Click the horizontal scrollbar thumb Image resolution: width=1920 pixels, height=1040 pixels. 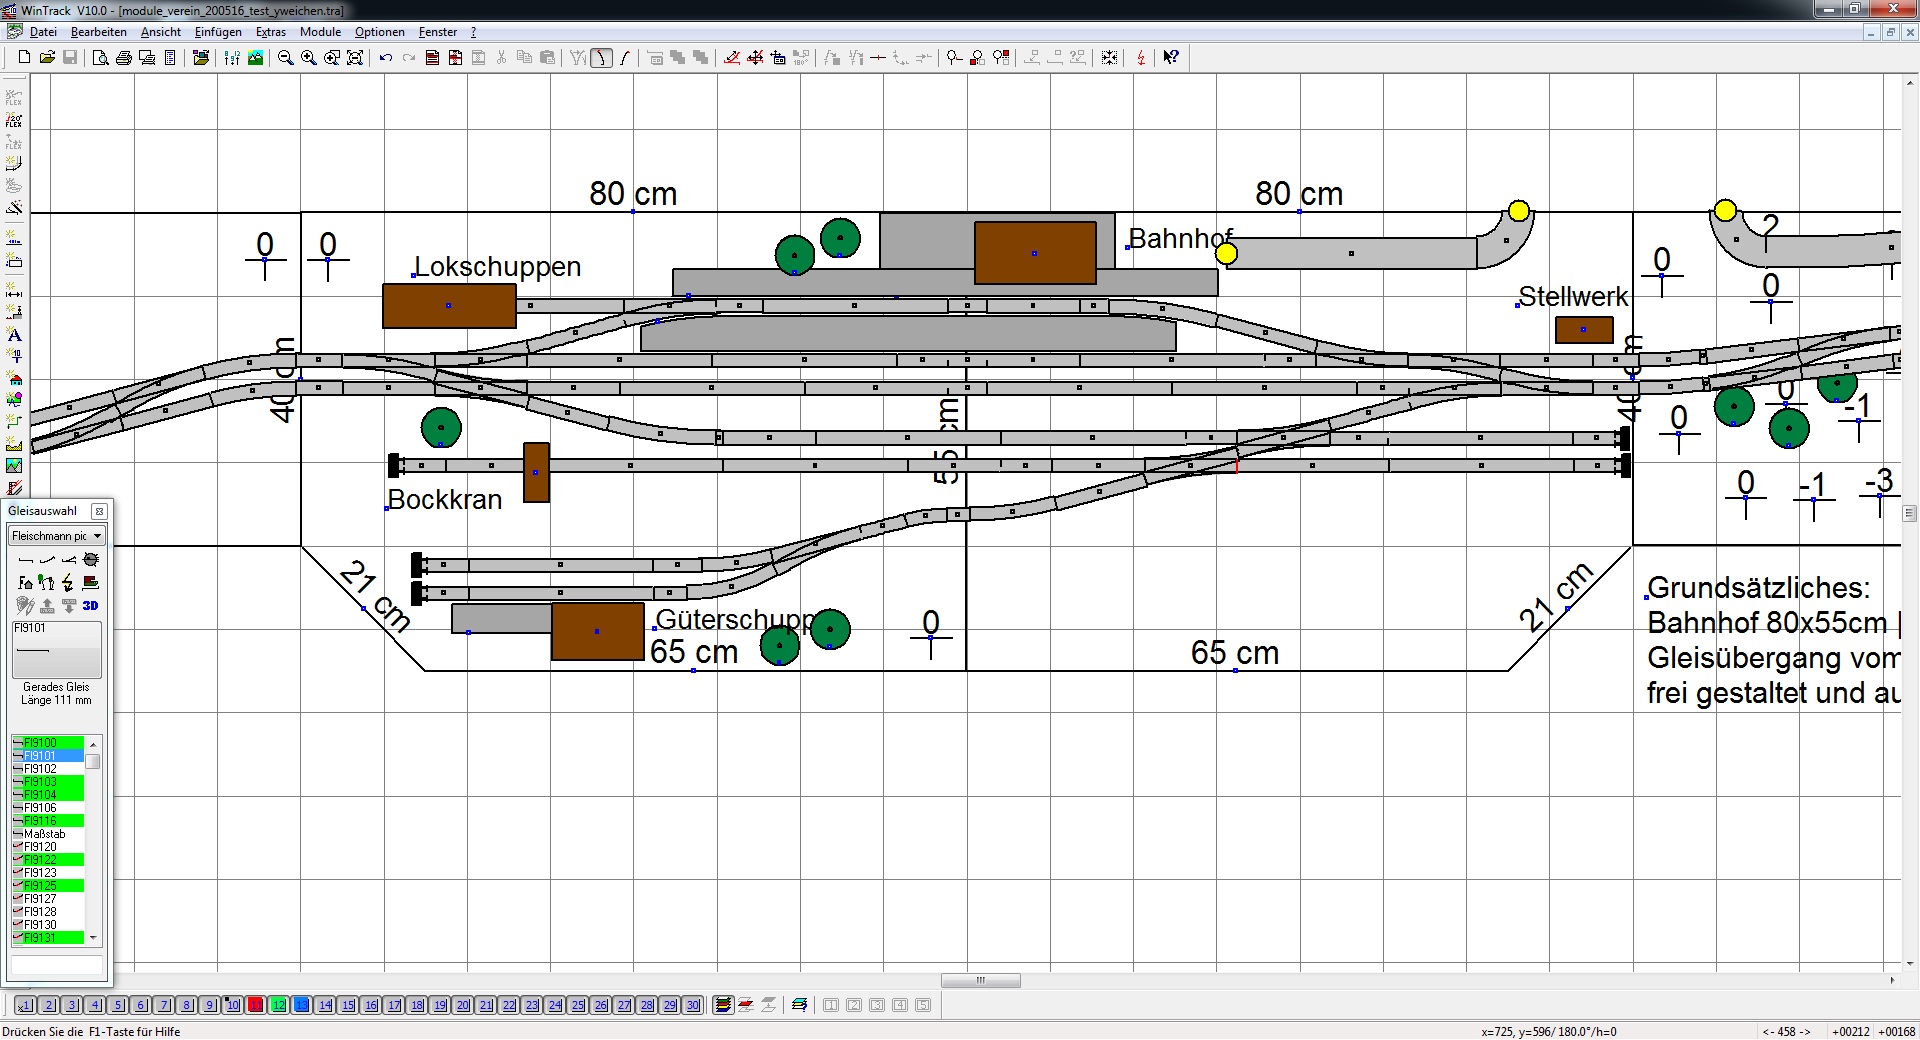click(981, 980)
